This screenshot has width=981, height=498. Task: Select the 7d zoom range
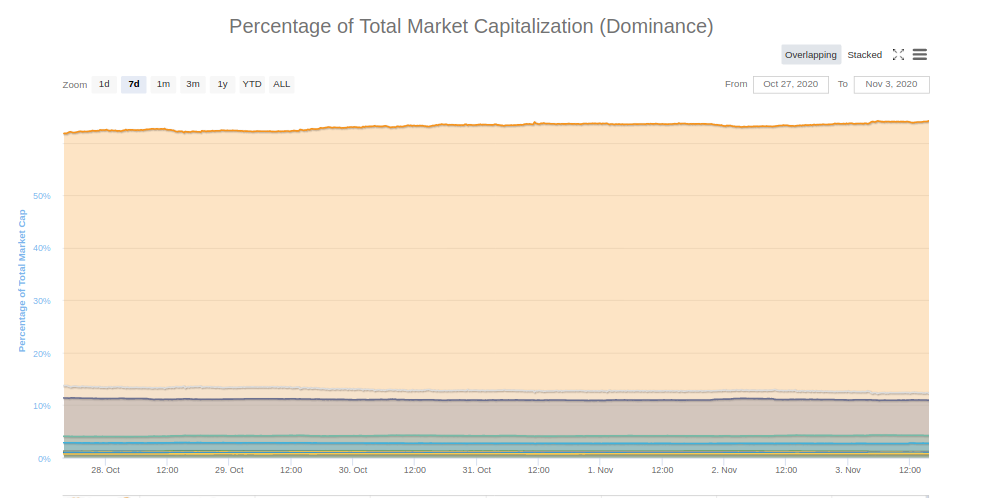click(134, 84)
